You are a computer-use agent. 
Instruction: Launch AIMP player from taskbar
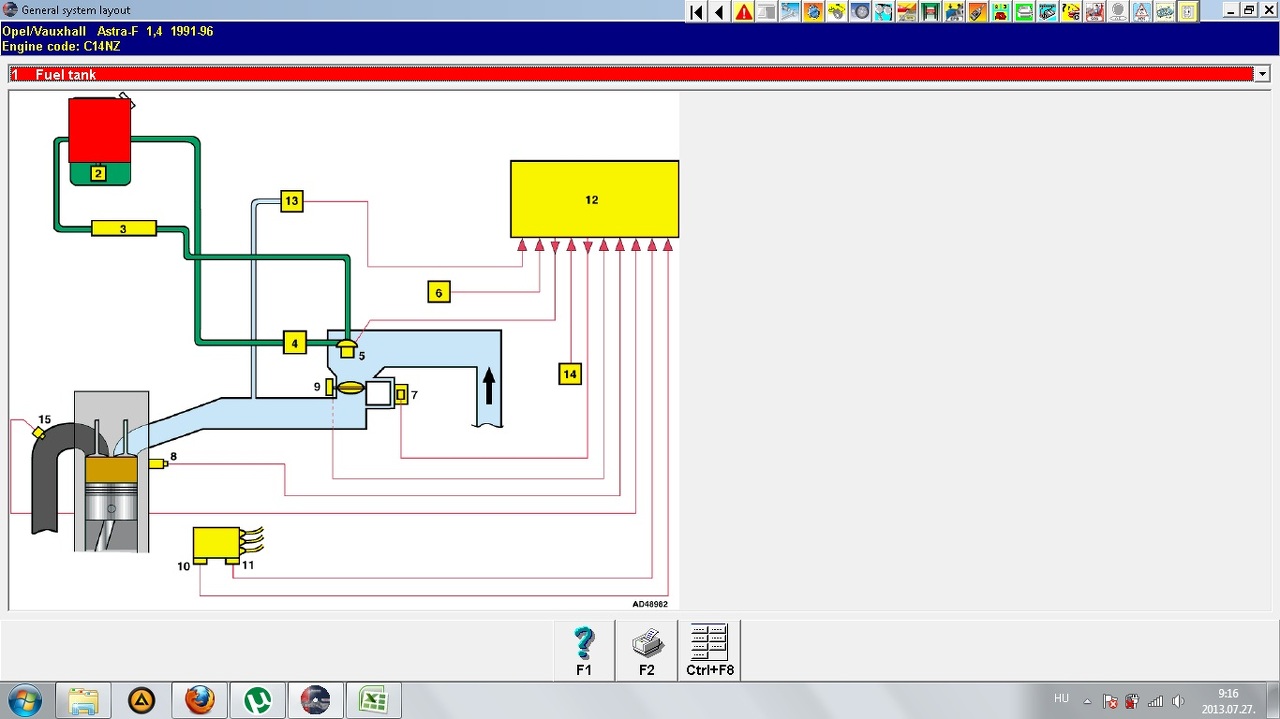141,700
